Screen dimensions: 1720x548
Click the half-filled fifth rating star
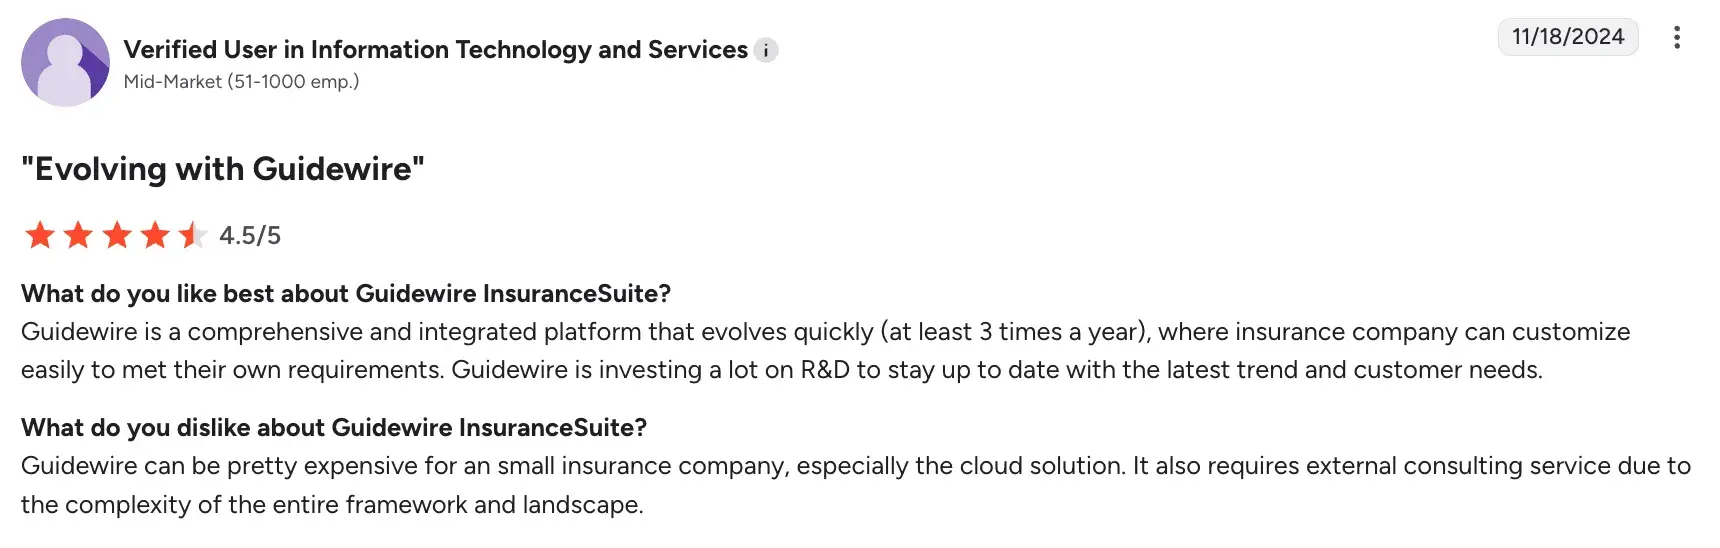click(192, 236)
